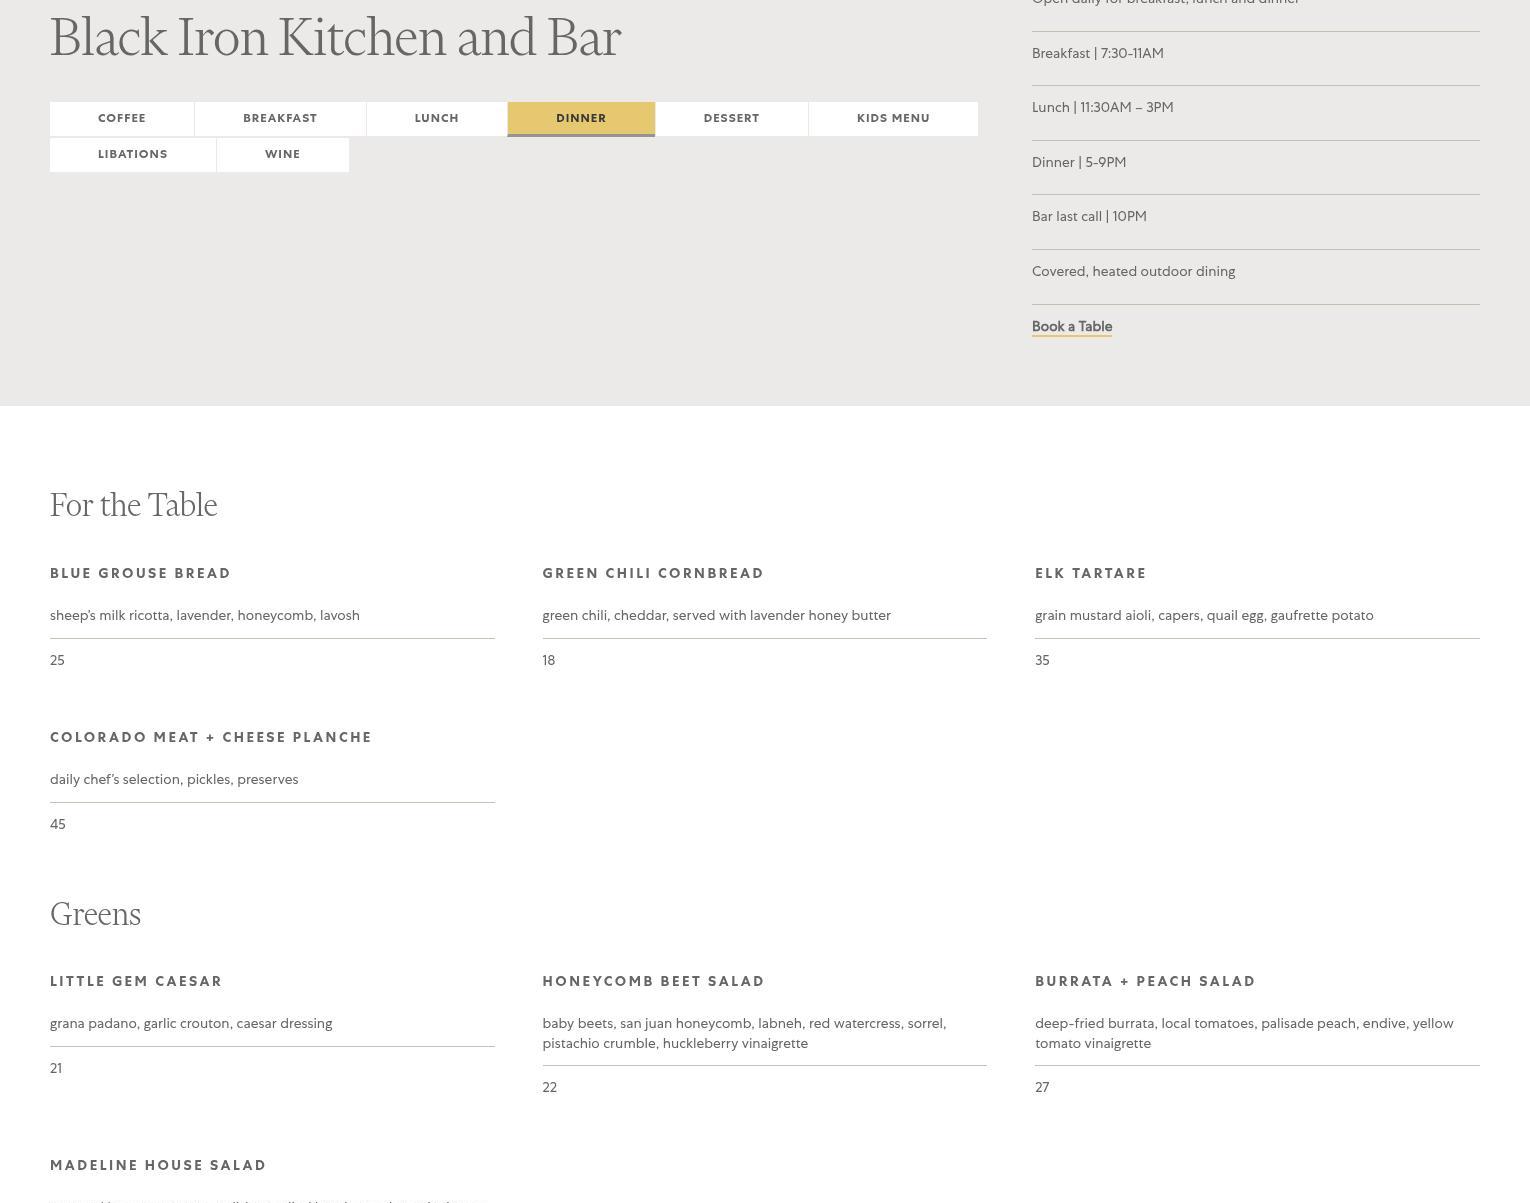Screen dimensions: 1530x1203
Task: Select the Burrata + Peach Salad heading
Action: click(1145, 981)
